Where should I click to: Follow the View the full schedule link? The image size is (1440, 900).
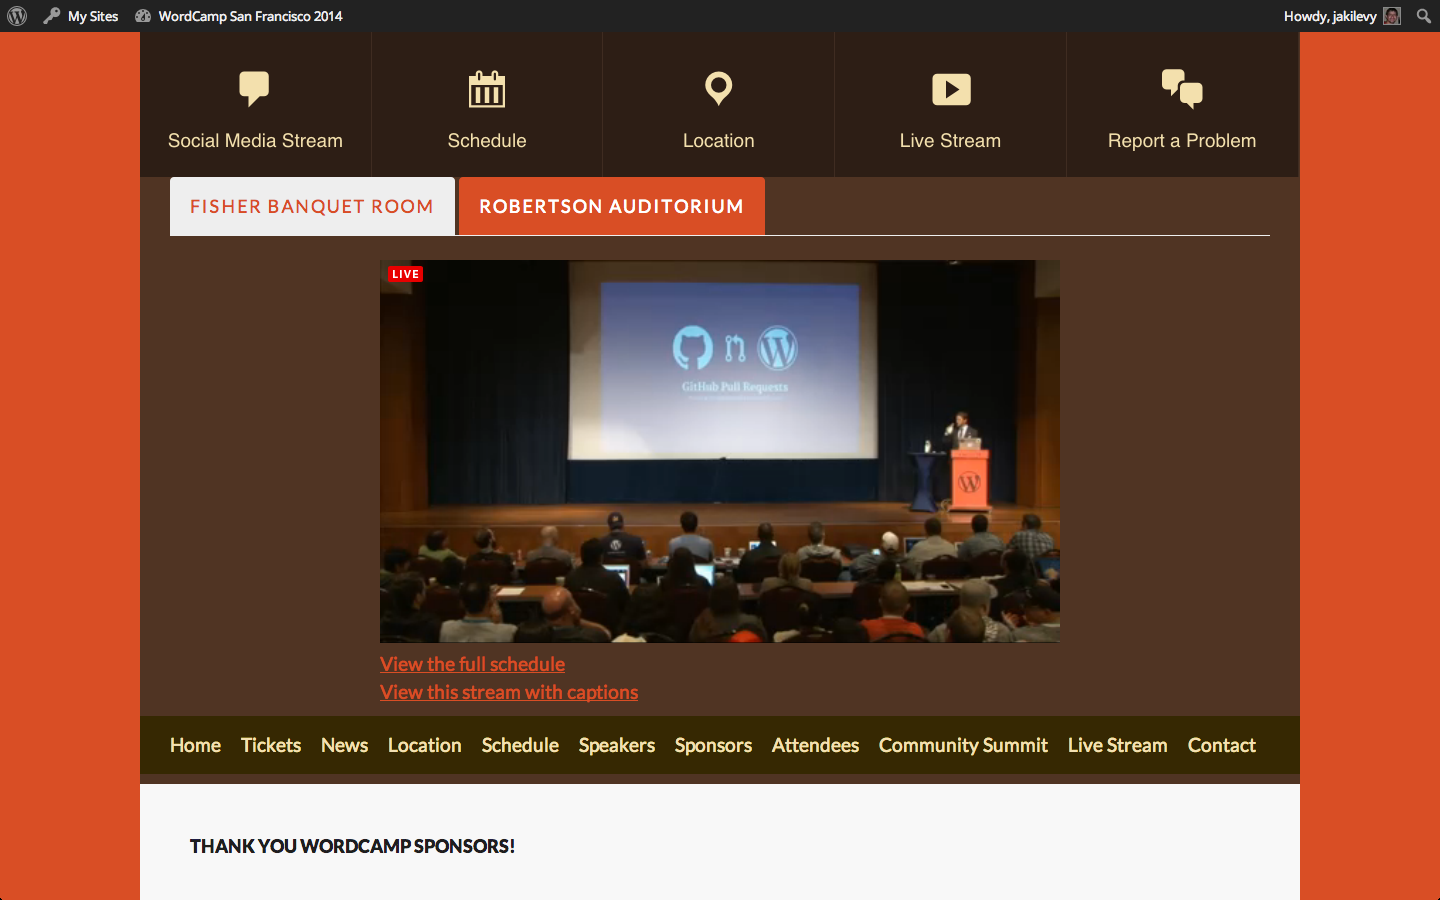point(472,664)
